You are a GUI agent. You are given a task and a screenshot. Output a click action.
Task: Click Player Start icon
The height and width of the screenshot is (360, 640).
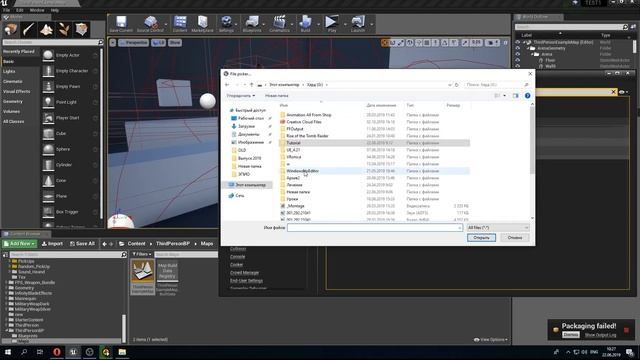pyautogui.click(x=48, y=118)
